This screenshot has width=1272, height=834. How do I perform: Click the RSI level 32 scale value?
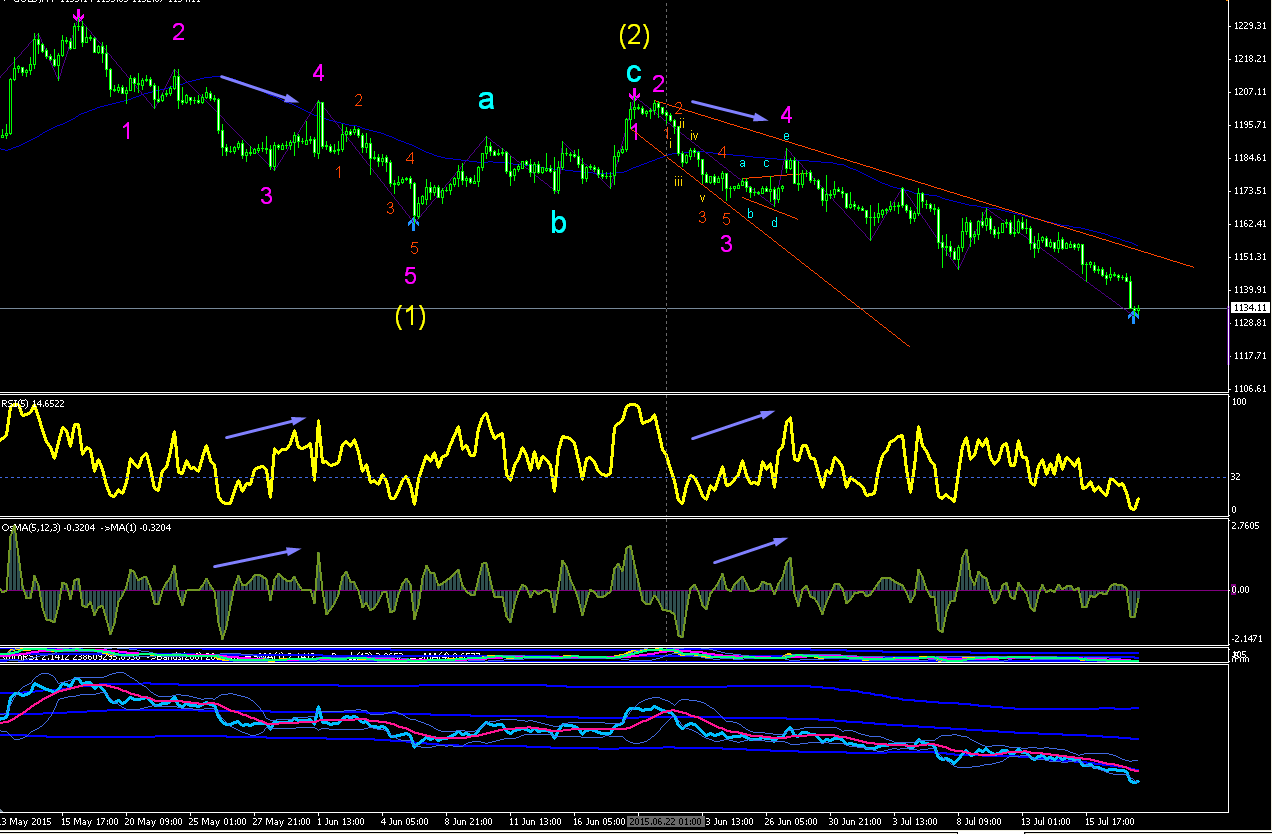1236,477
